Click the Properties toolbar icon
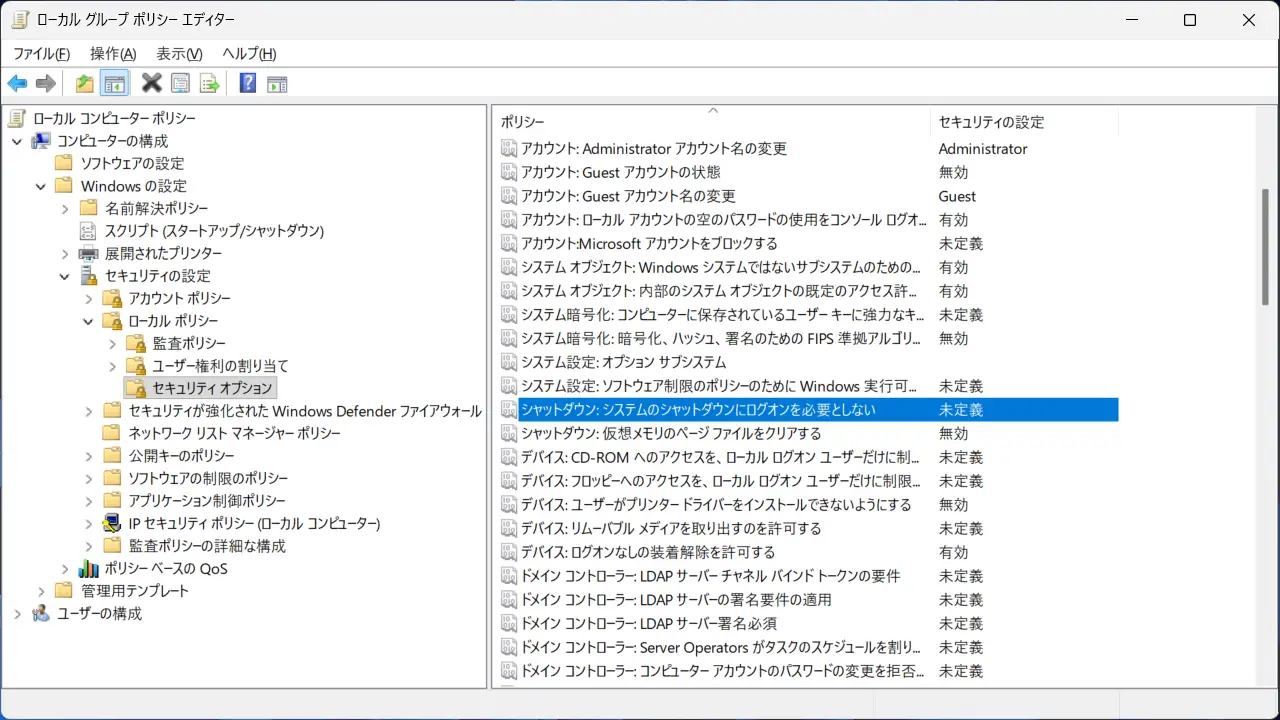 [180, 84]
